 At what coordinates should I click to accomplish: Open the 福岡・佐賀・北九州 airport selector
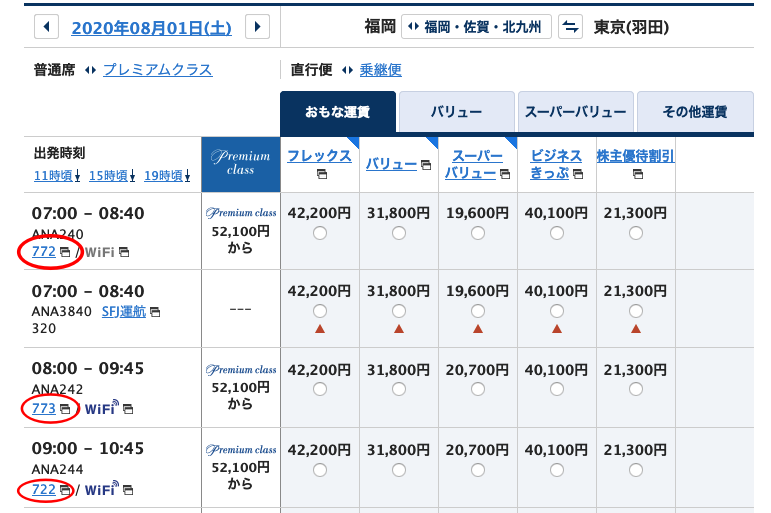click(x=476, y=27)
